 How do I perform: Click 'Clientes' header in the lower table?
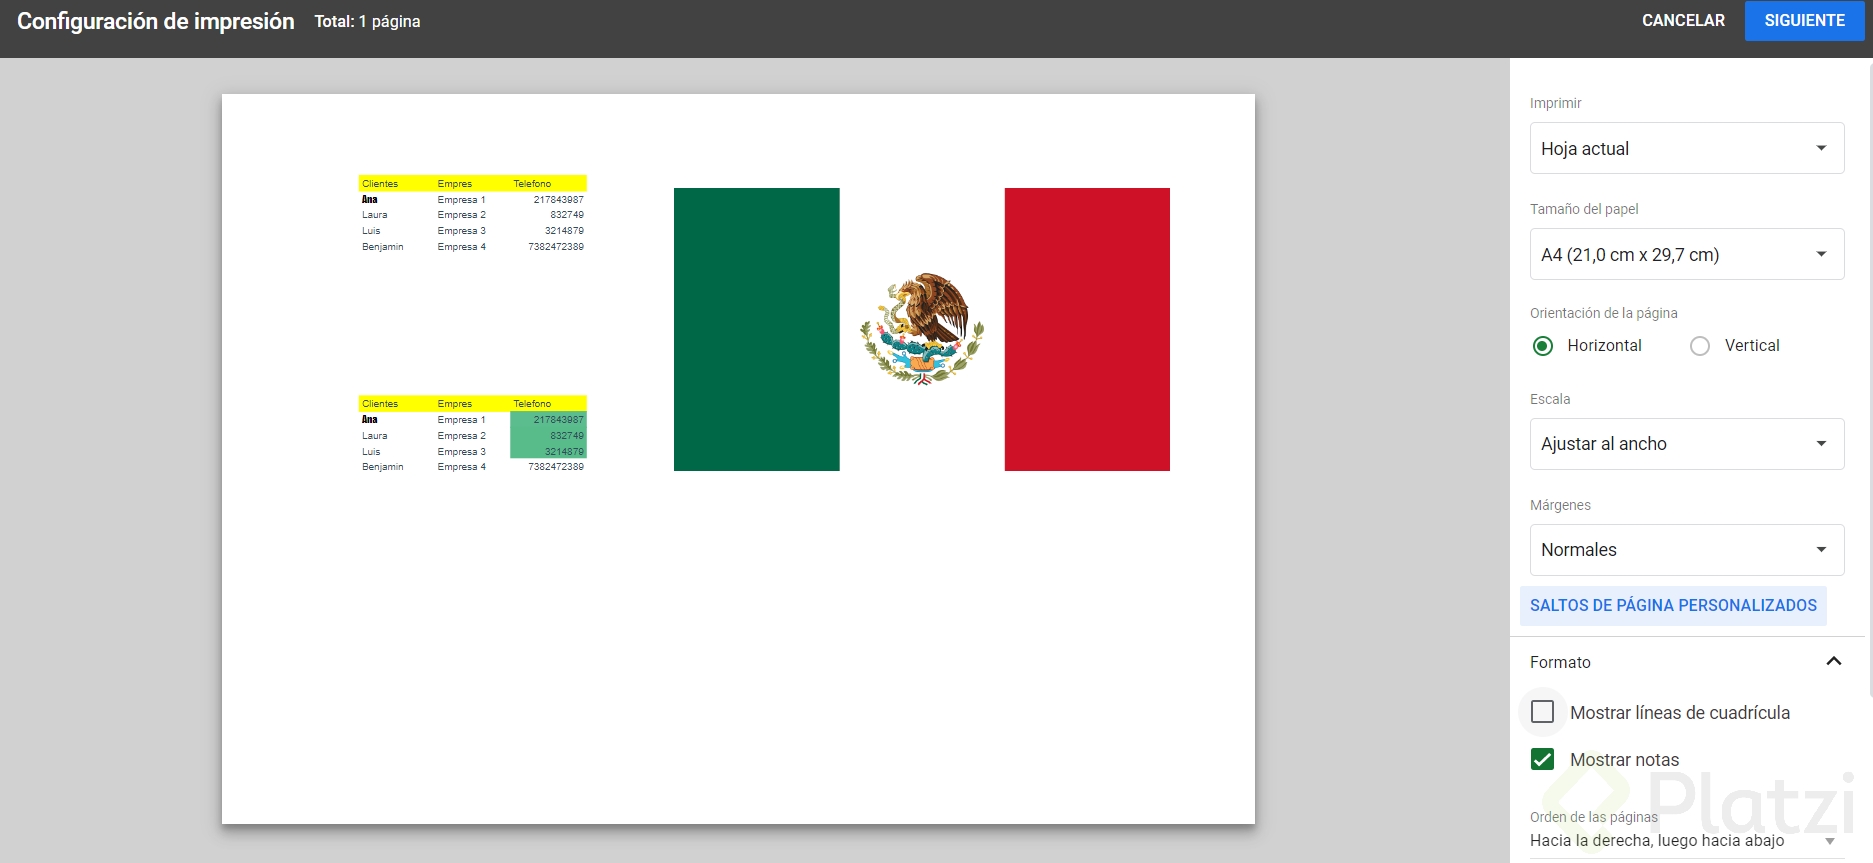click(x=380, y=404)
